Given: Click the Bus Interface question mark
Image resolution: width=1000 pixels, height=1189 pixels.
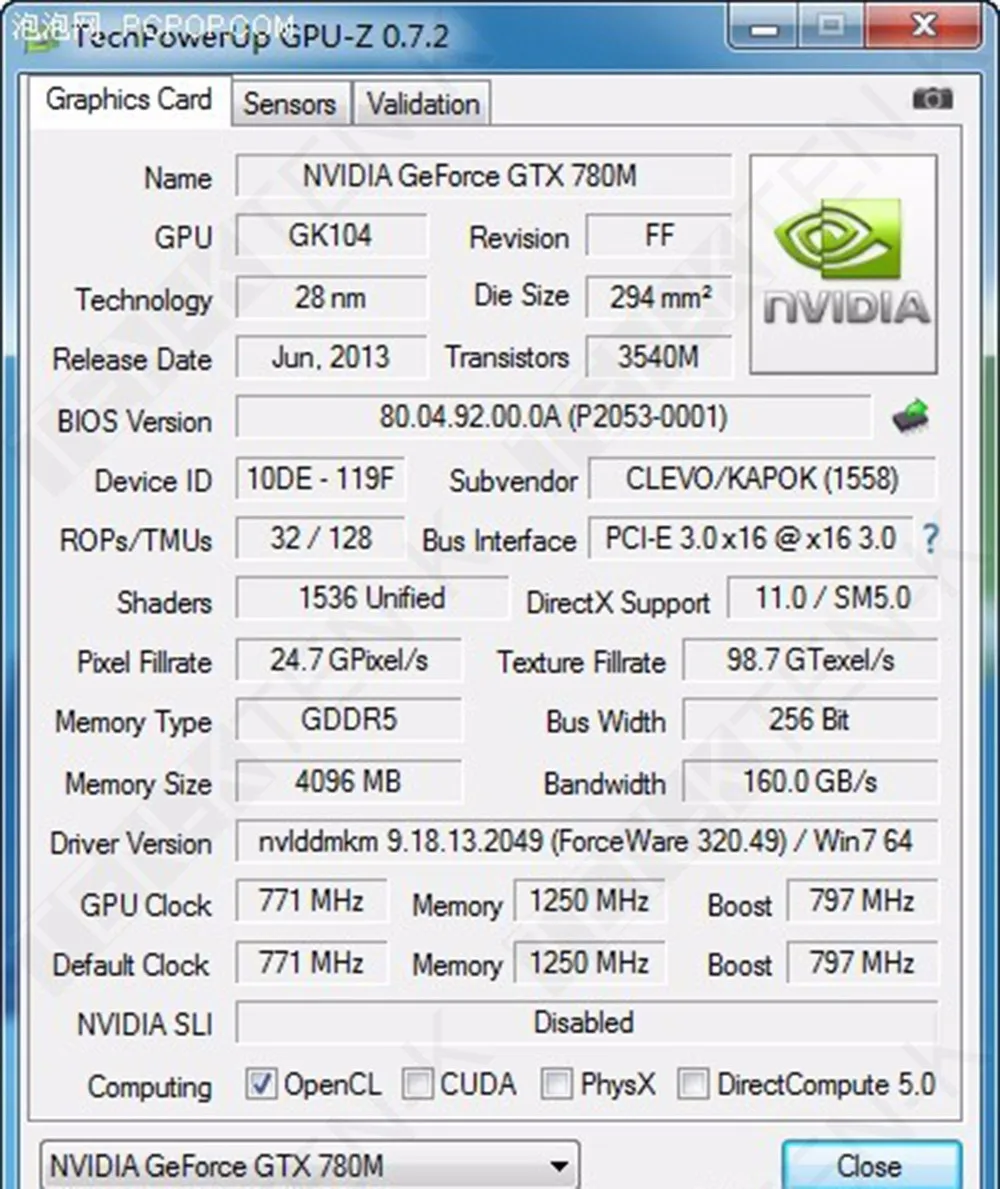Looking at the screenshot, I should tap(930, 539).
